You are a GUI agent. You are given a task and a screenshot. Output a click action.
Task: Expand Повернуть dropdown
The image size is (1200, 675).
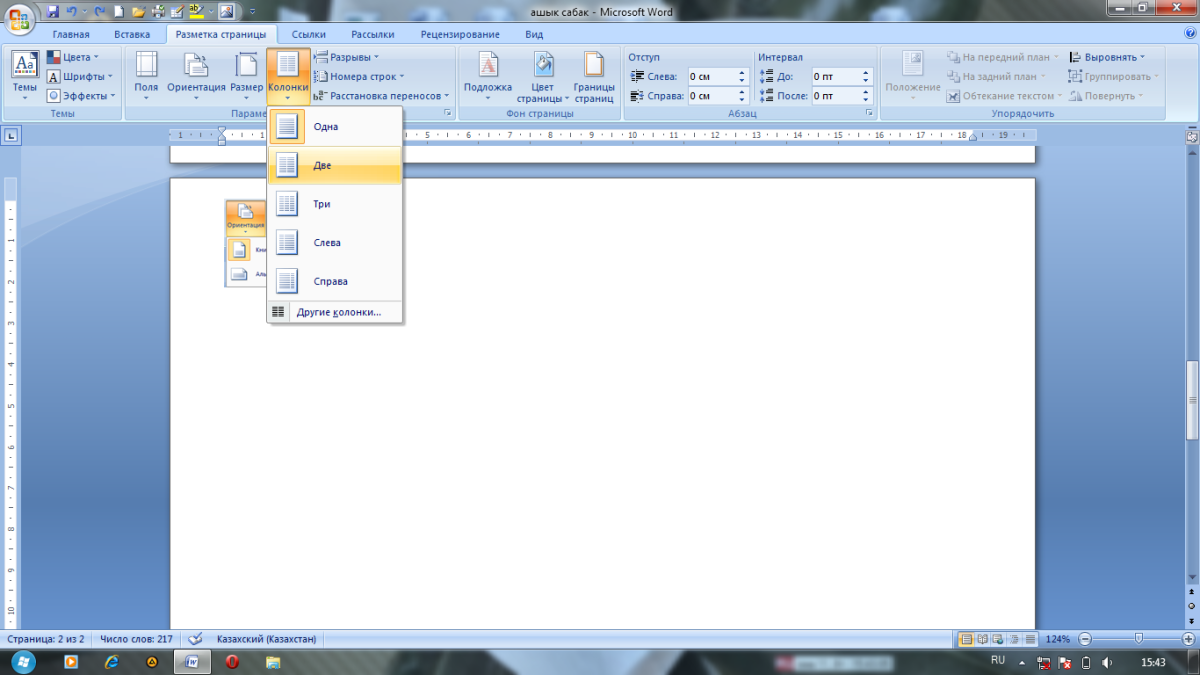[1106, 96]
